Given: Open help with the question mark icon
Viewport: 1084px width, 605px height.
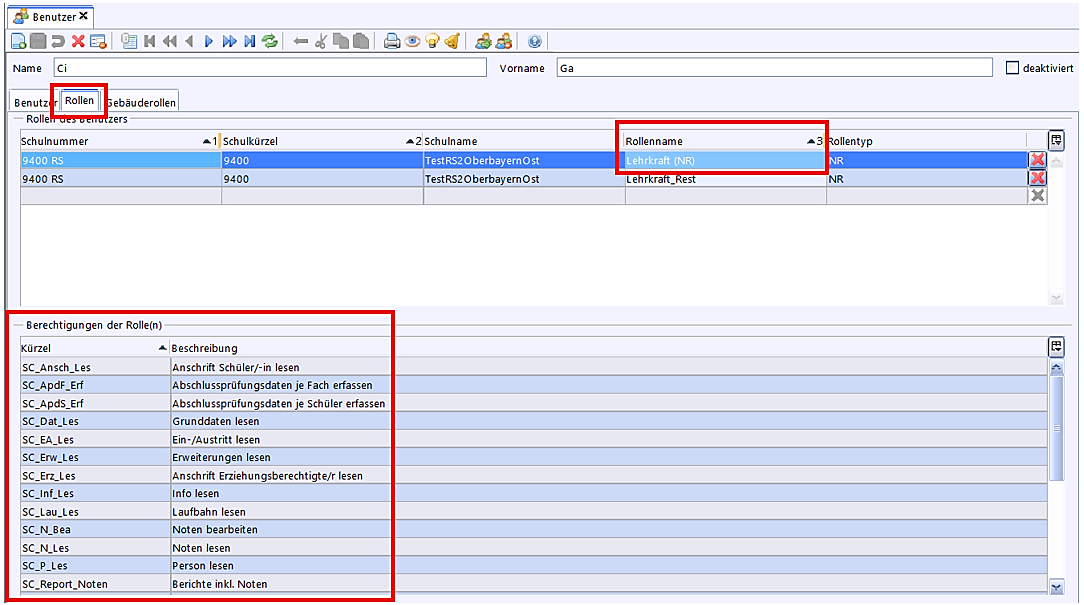Looking at the screenshot, I should [534, 41].
